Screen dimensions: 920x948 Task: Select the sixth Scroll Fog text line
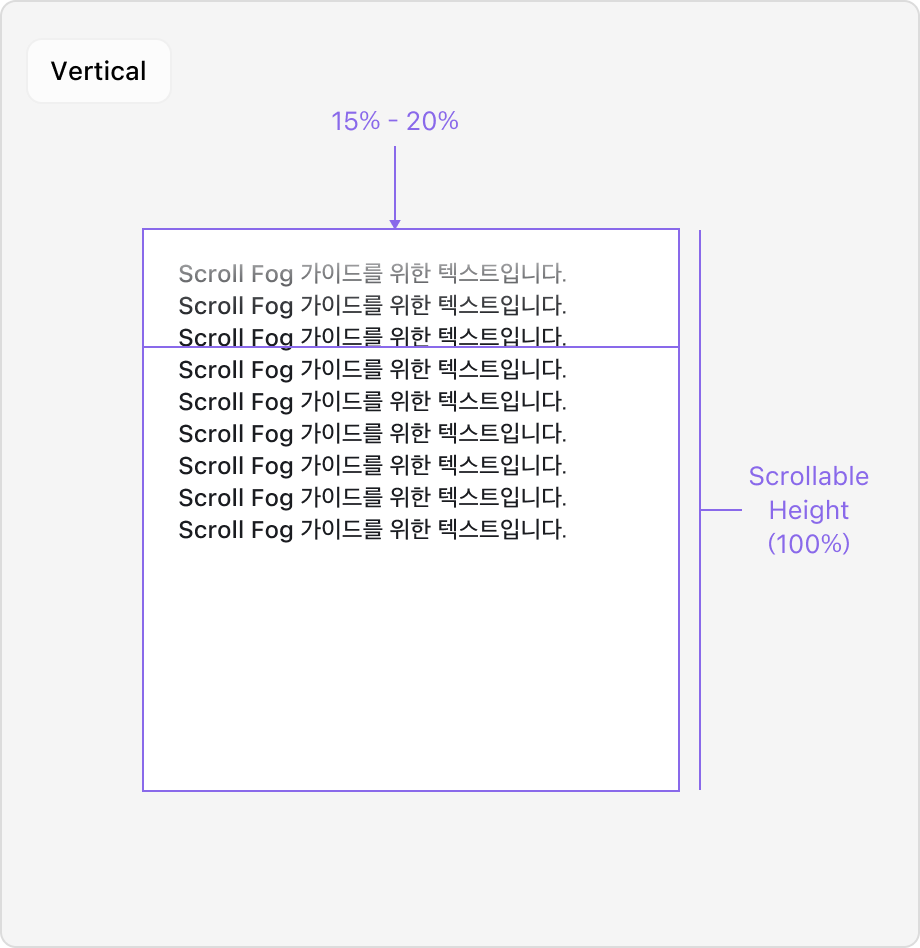372,433
